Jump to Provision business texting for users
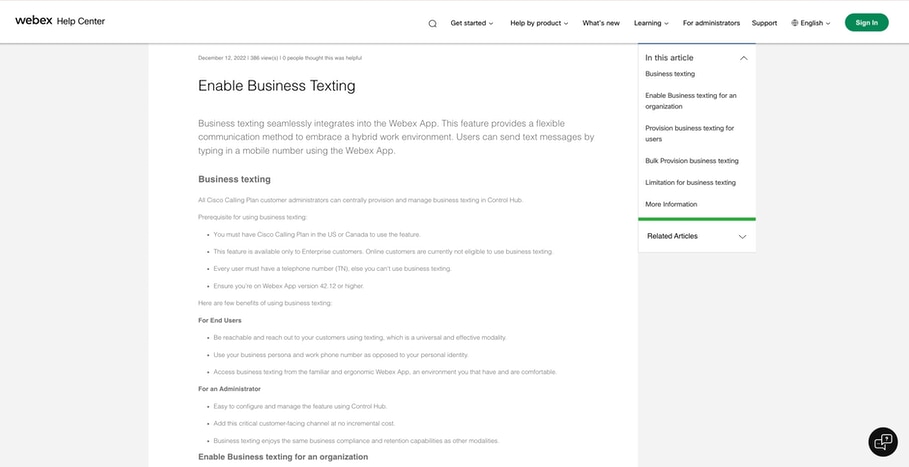 [x=689, y=133]
